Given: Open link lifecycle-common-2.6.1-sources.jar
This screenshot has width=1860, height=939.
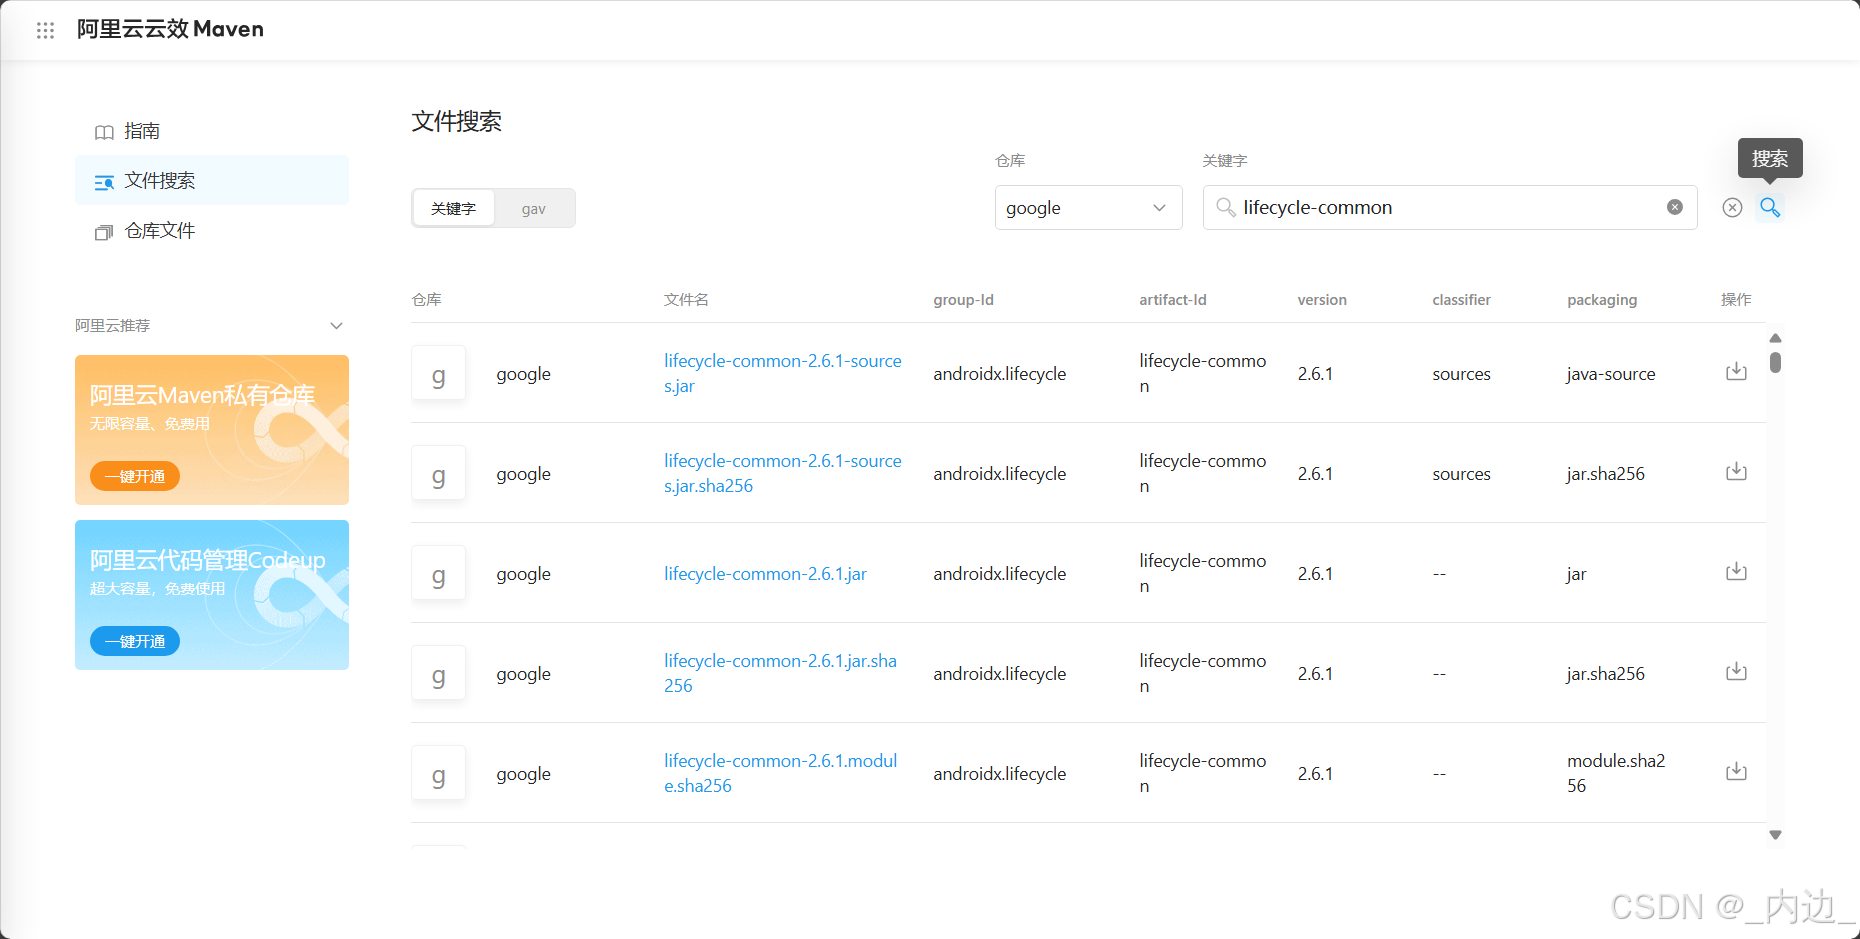Looking at the screenshot, I should (x=783, y=373).
